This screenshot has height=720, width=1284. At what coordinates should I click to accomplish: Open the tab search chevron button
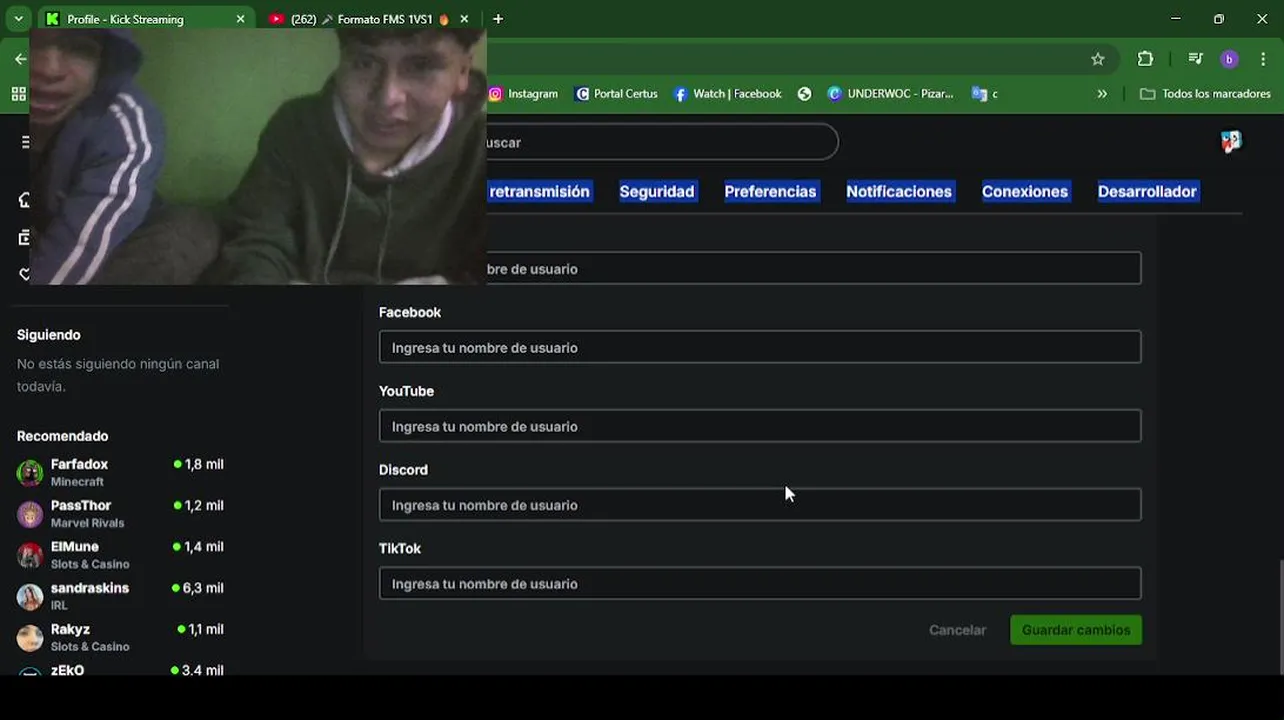click(17, 18)
